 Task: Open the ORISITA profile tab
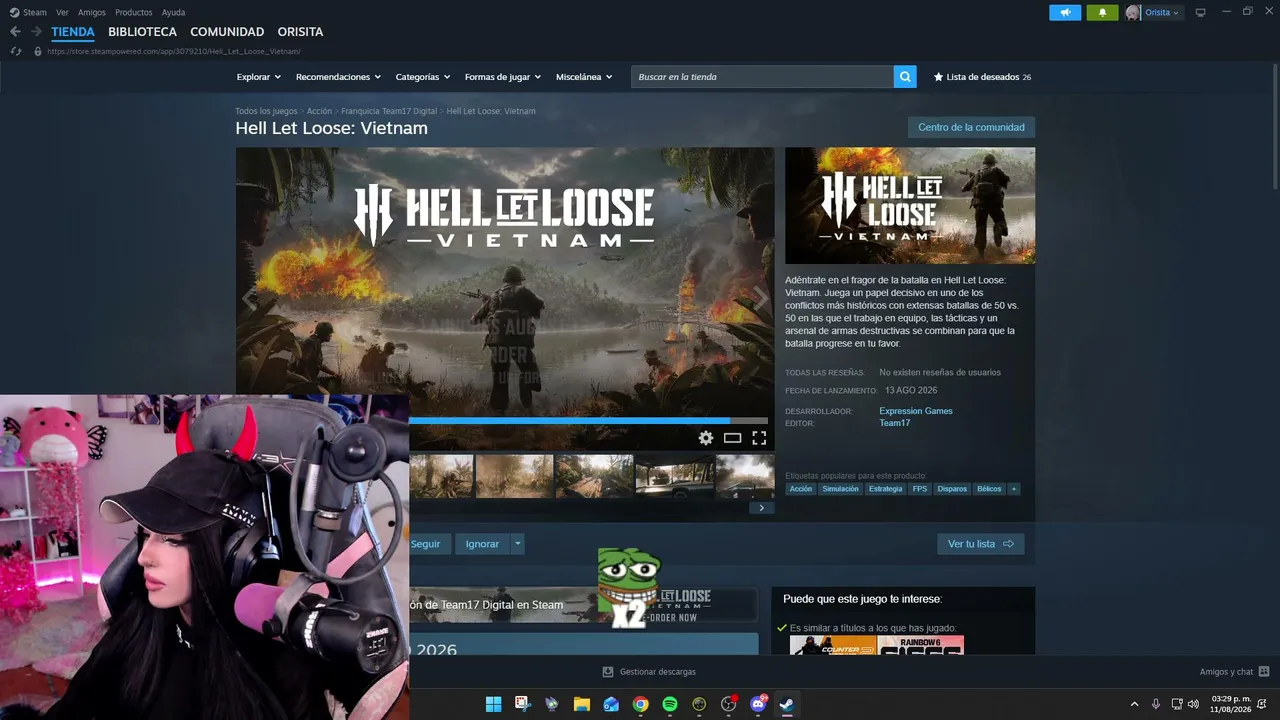coord(300,32)
